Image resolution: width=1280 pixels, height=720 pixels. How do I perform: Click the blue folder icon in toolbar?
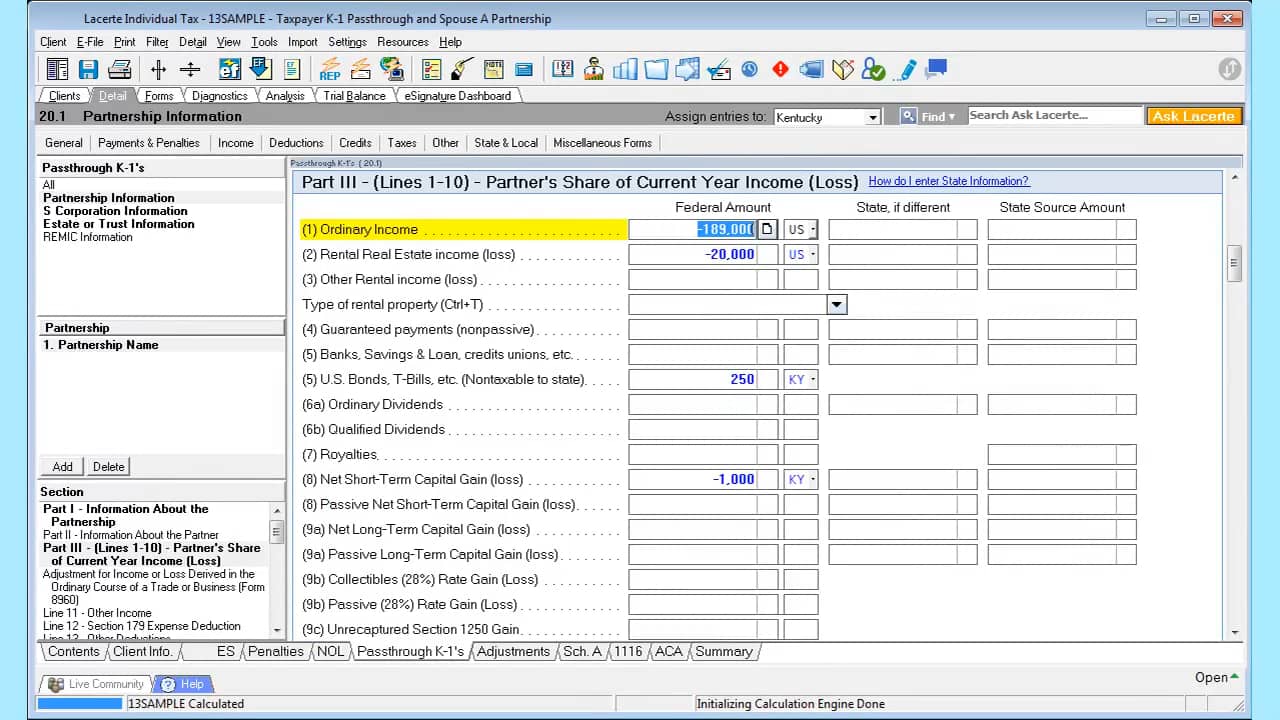pos(656,69)
